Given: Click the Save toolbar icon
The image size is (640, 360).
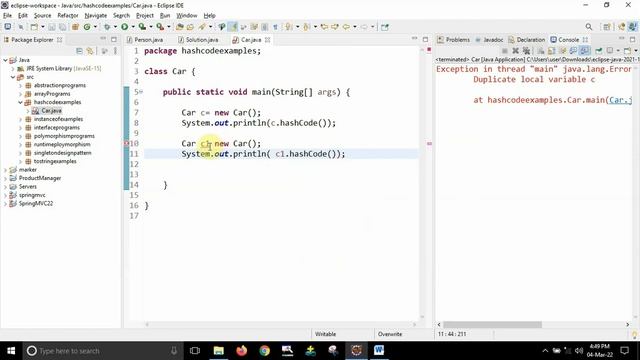Looking at the screenshot, I should pos(52,27).
